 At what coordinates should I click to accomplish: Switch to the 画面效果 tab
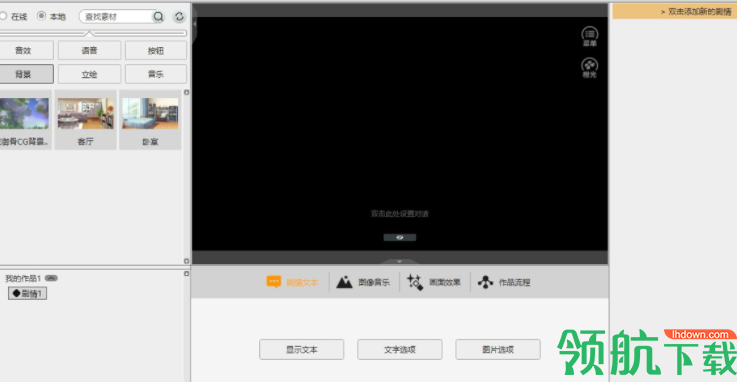coord(433,282)
